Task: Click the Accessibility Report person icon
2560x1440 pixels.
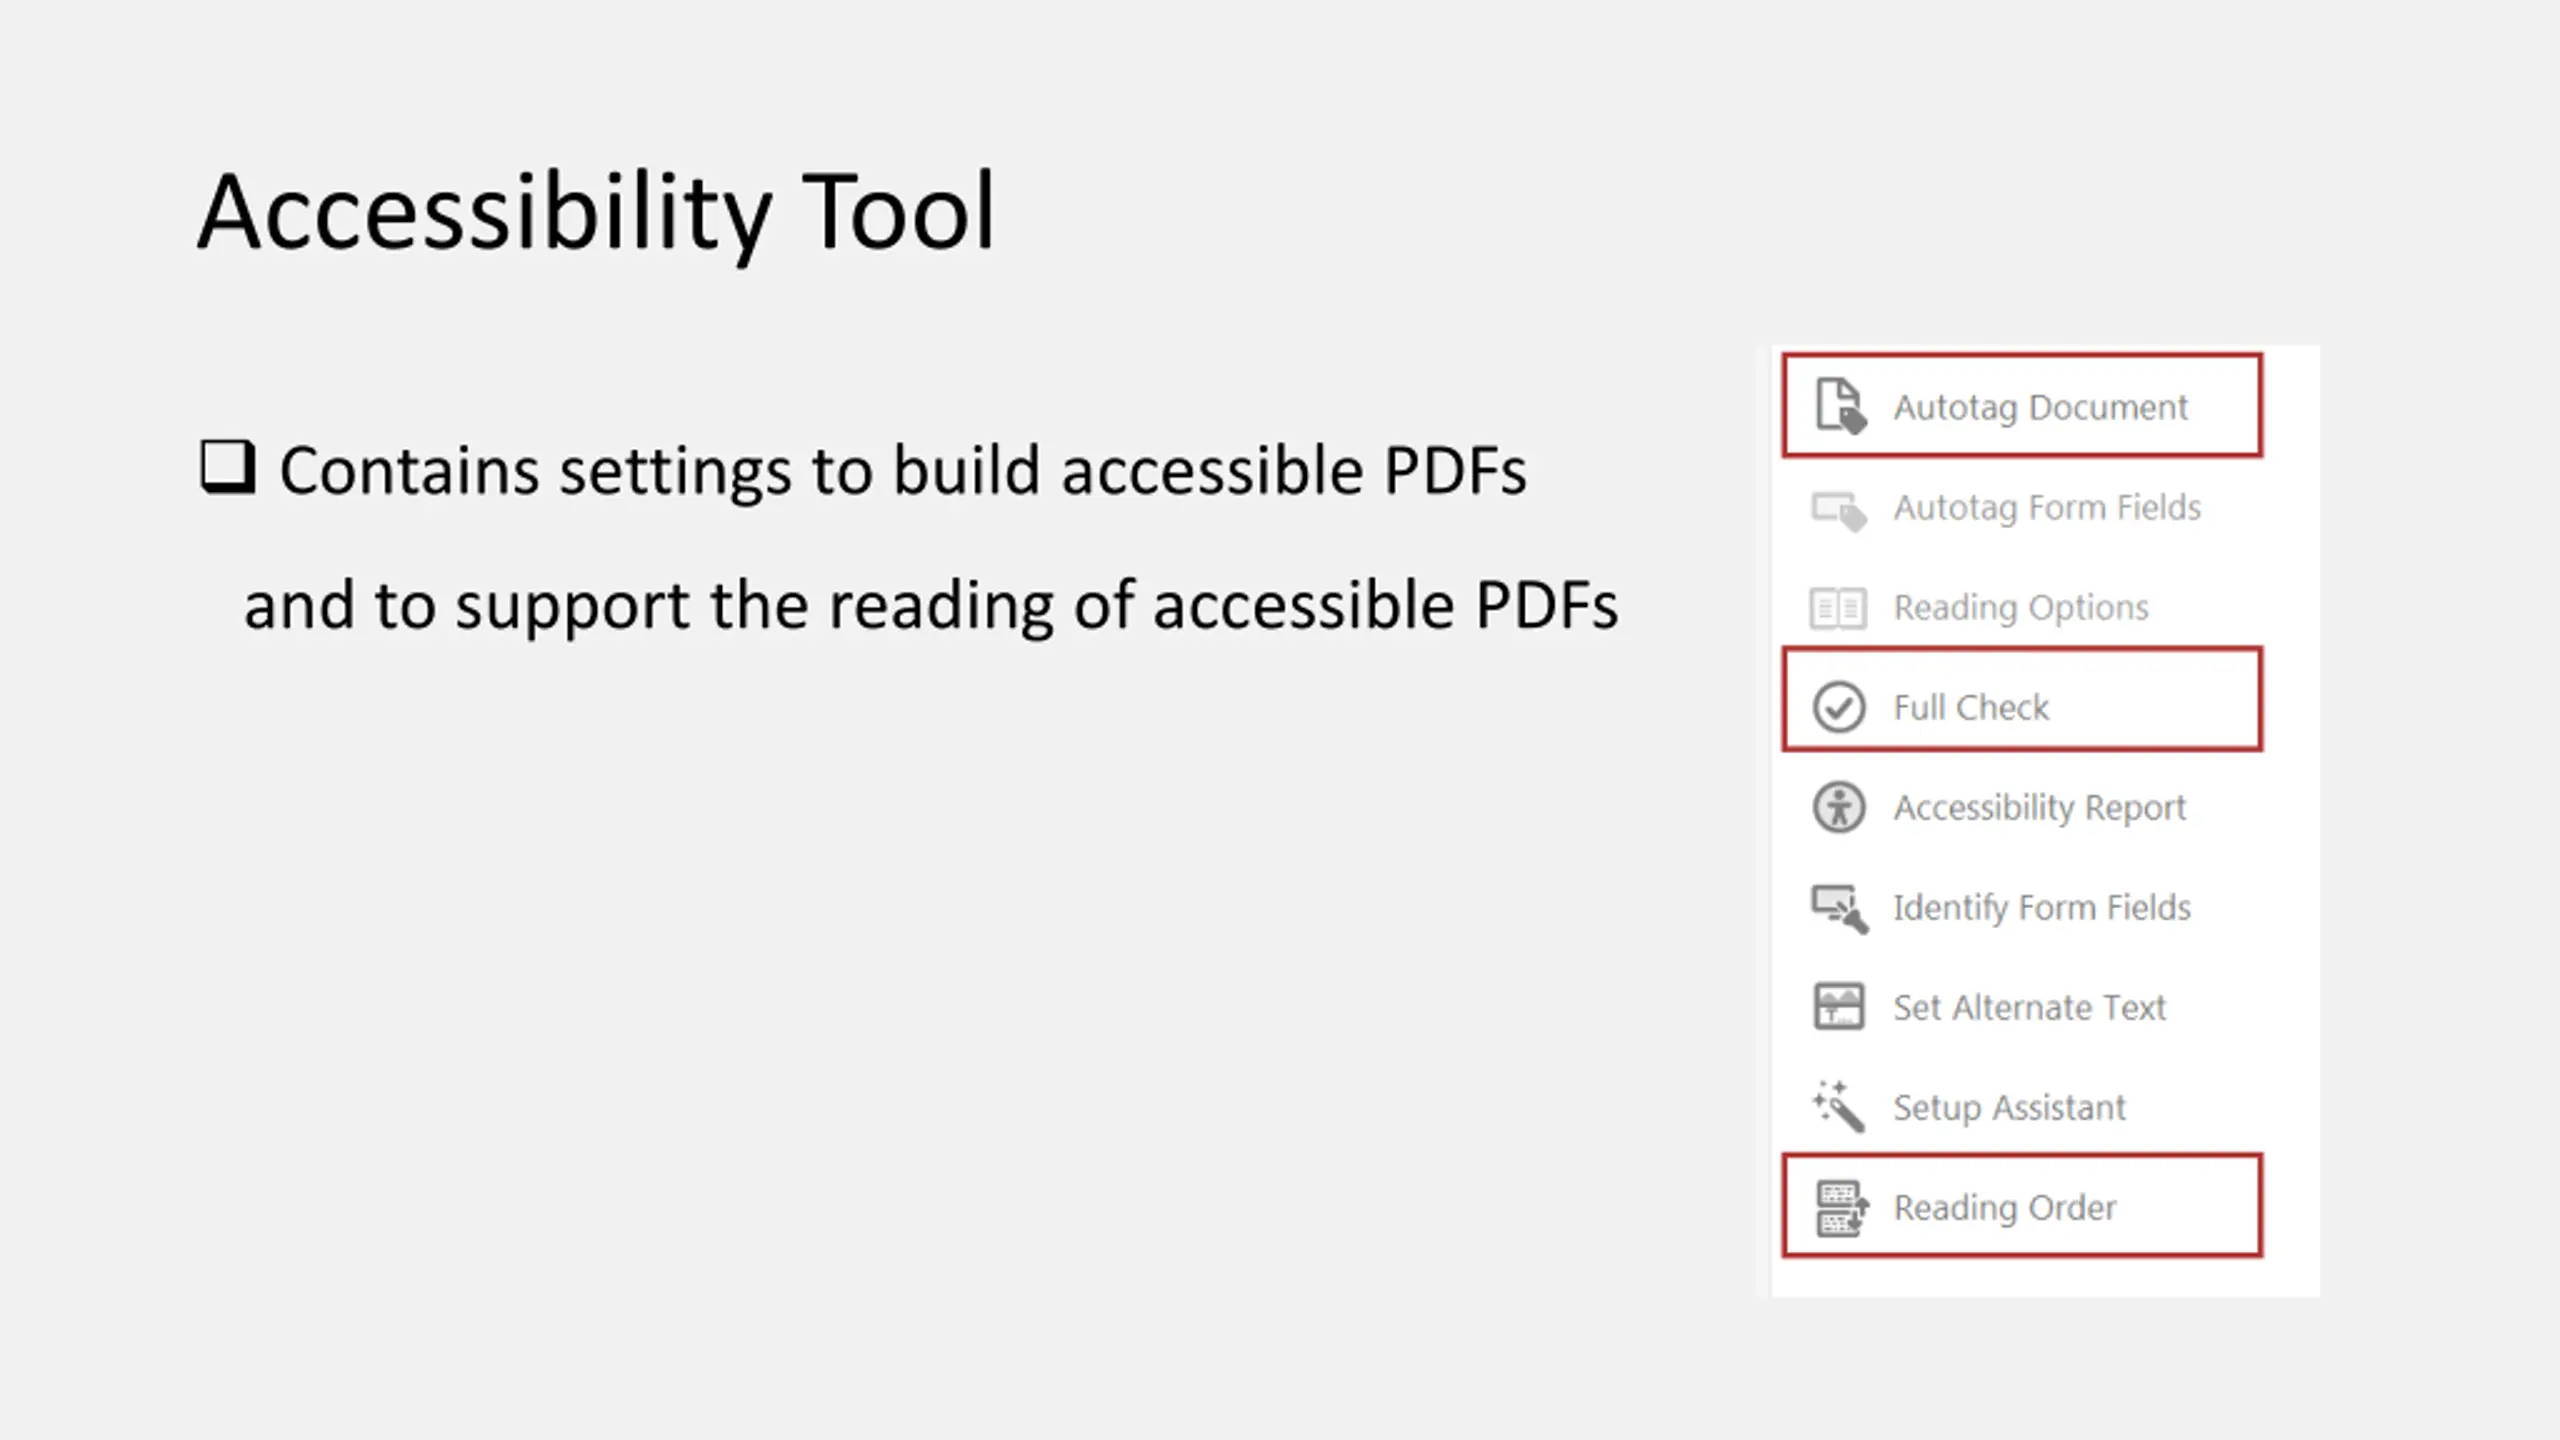Action: click(1838, 807)
